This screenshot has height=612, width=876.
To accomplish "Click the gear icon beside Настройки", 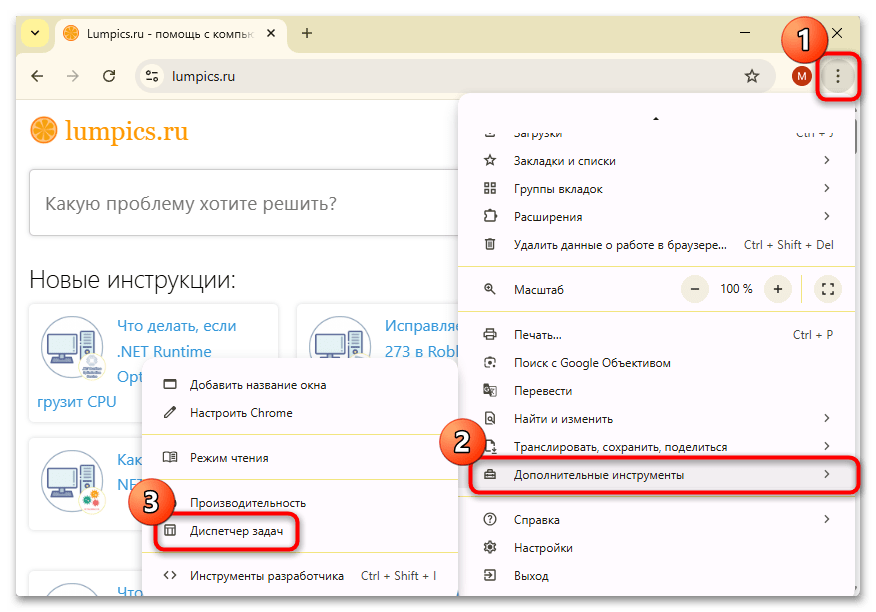I will click(x=490, y=547).
